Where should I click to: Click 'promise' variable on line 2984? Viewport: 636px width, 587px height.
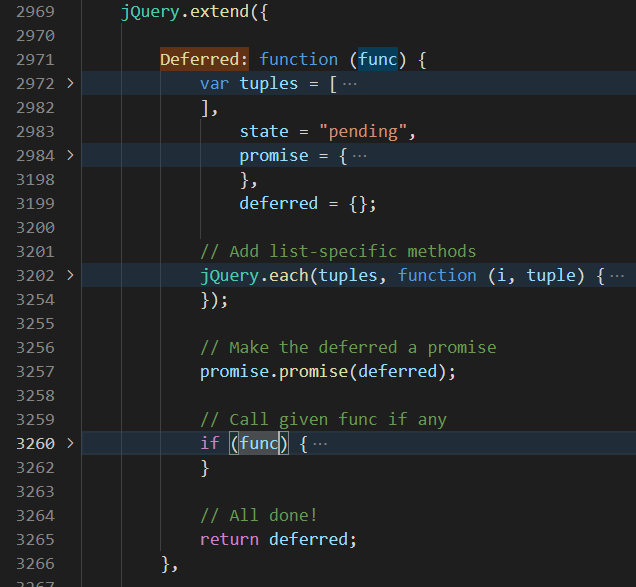coord(274,156)
